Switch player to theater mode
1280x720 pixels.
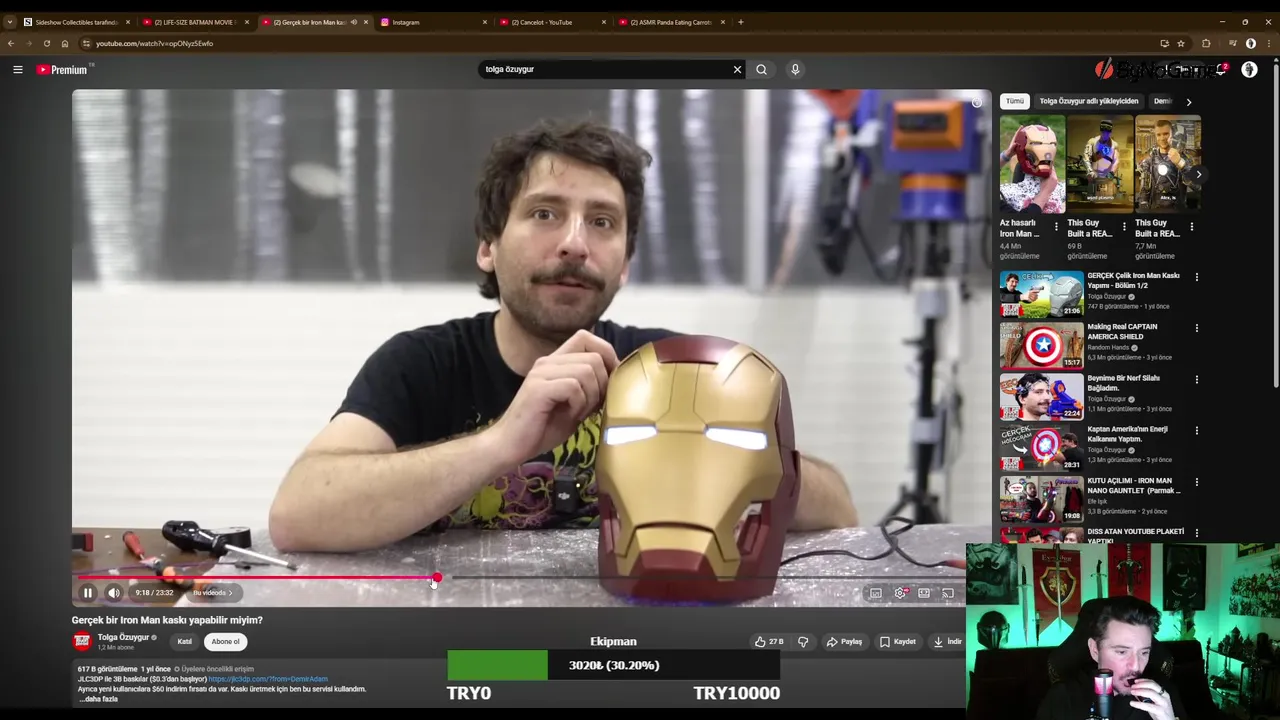pos(925,593)
